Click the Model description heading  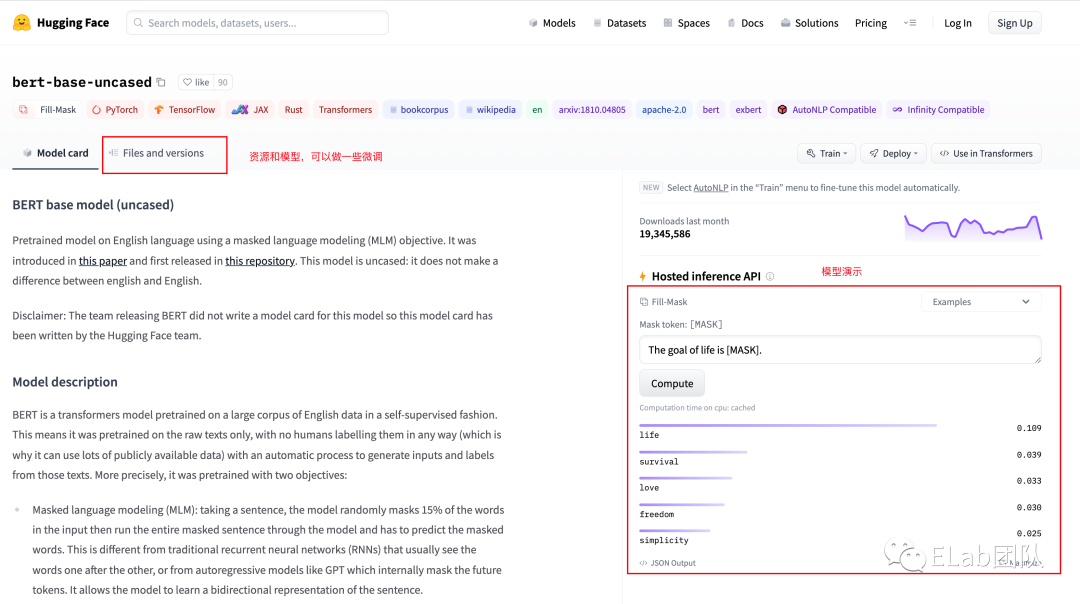[x=65, y=382]
